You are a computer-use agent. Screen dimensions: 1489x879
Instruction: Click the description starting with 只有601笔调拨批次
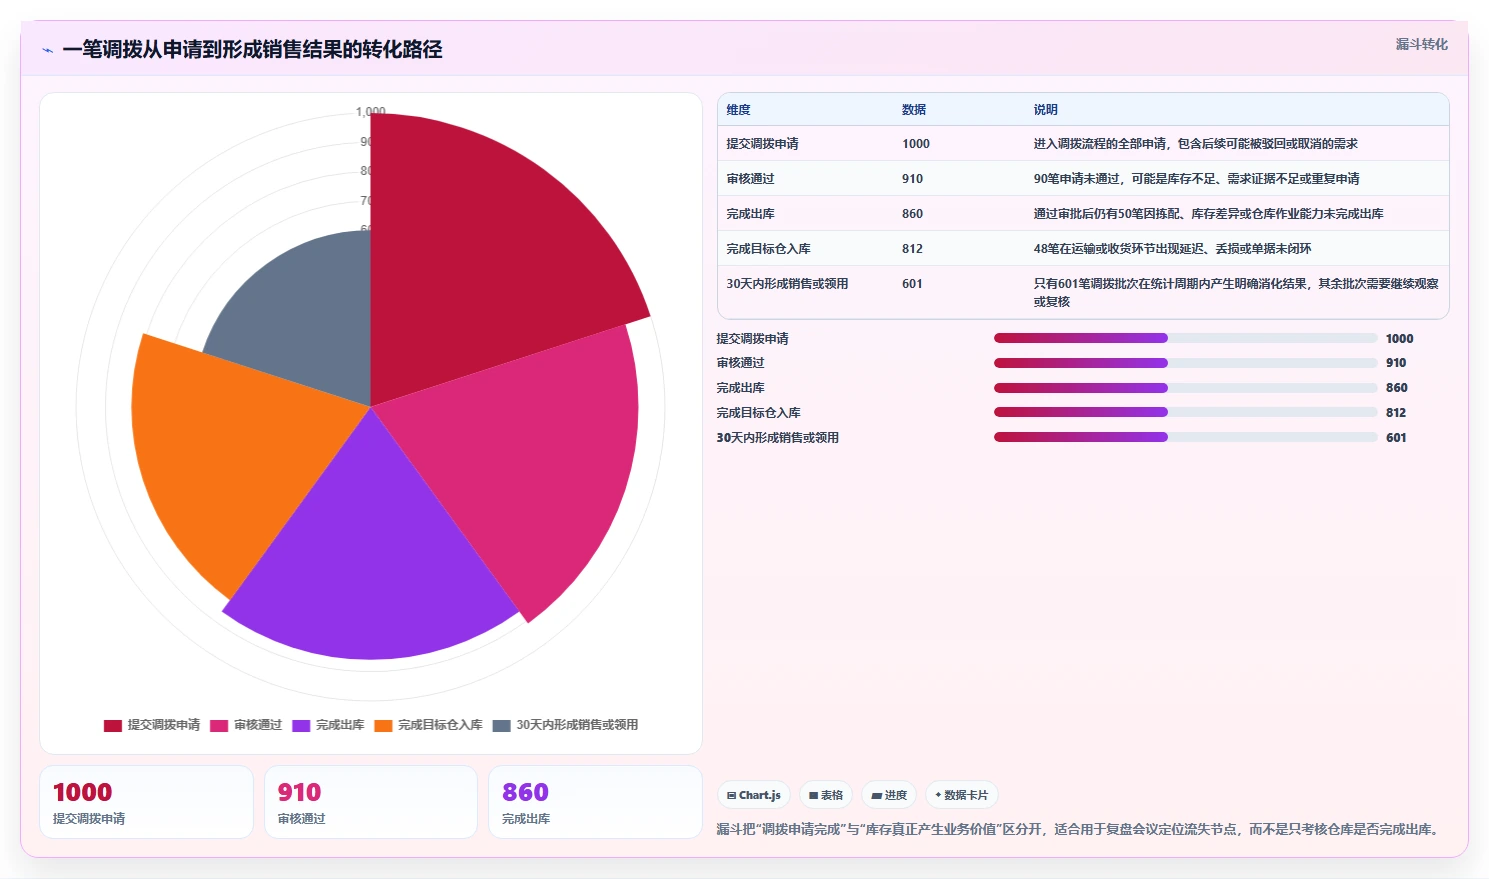point(1236,293)
